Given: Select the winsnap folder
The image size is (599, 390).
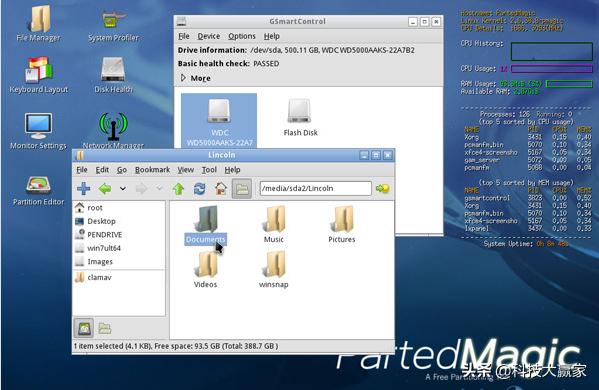Looking at the screenshot, I should coord(274,270).
